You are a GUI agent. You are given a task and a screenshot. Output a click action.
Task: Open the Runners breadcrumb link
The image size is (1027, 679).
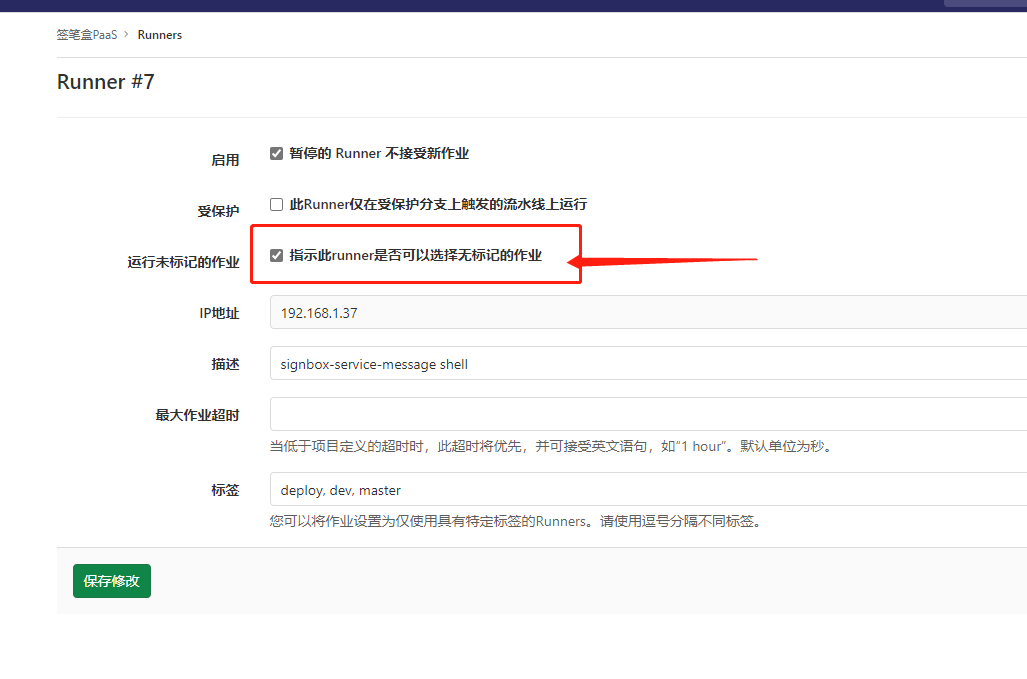coord(160,35)
